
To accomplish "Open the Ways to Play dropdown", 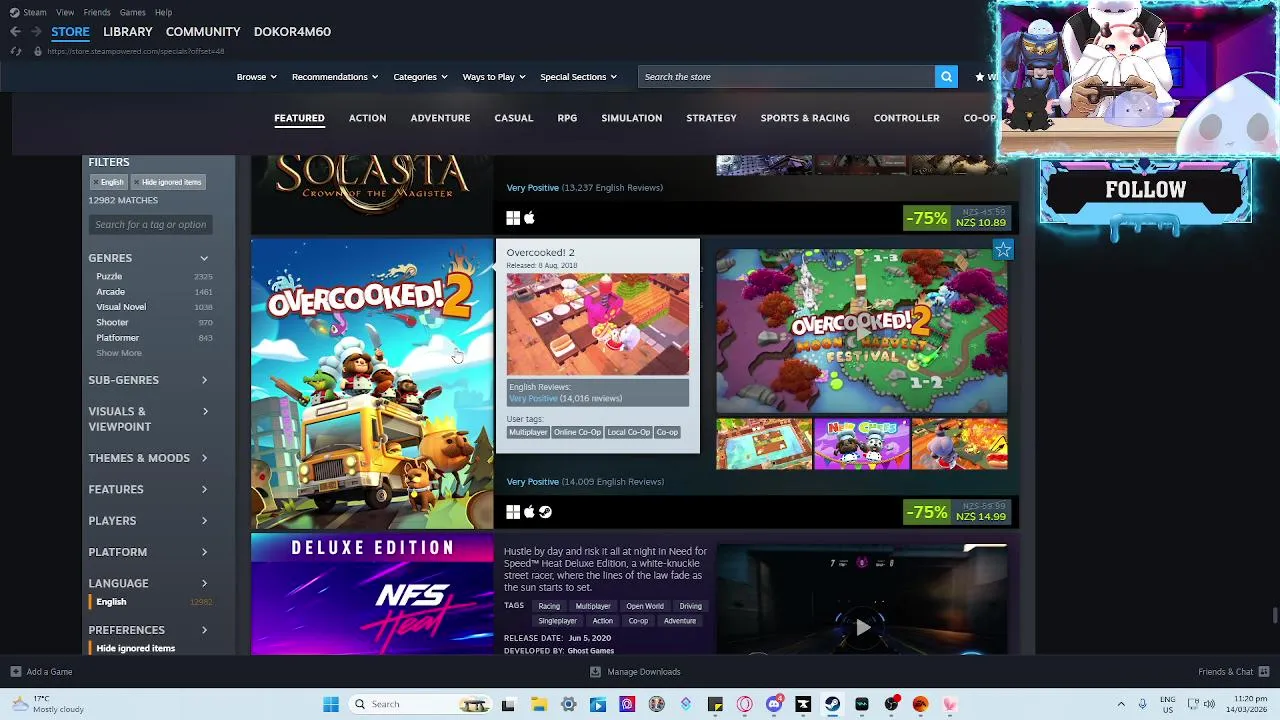I will (x=494, y=77).
